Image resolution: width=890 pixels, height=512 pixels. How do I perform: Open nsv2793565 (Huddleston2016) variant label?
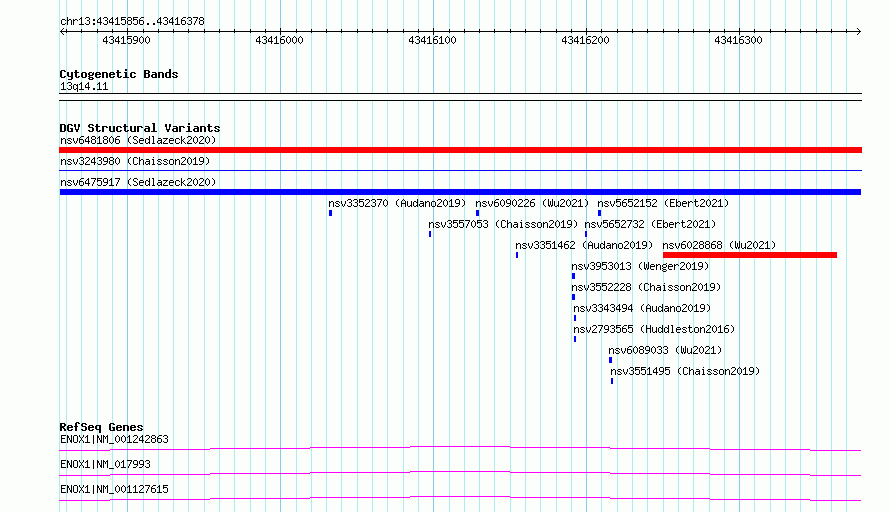click(654, 329)
